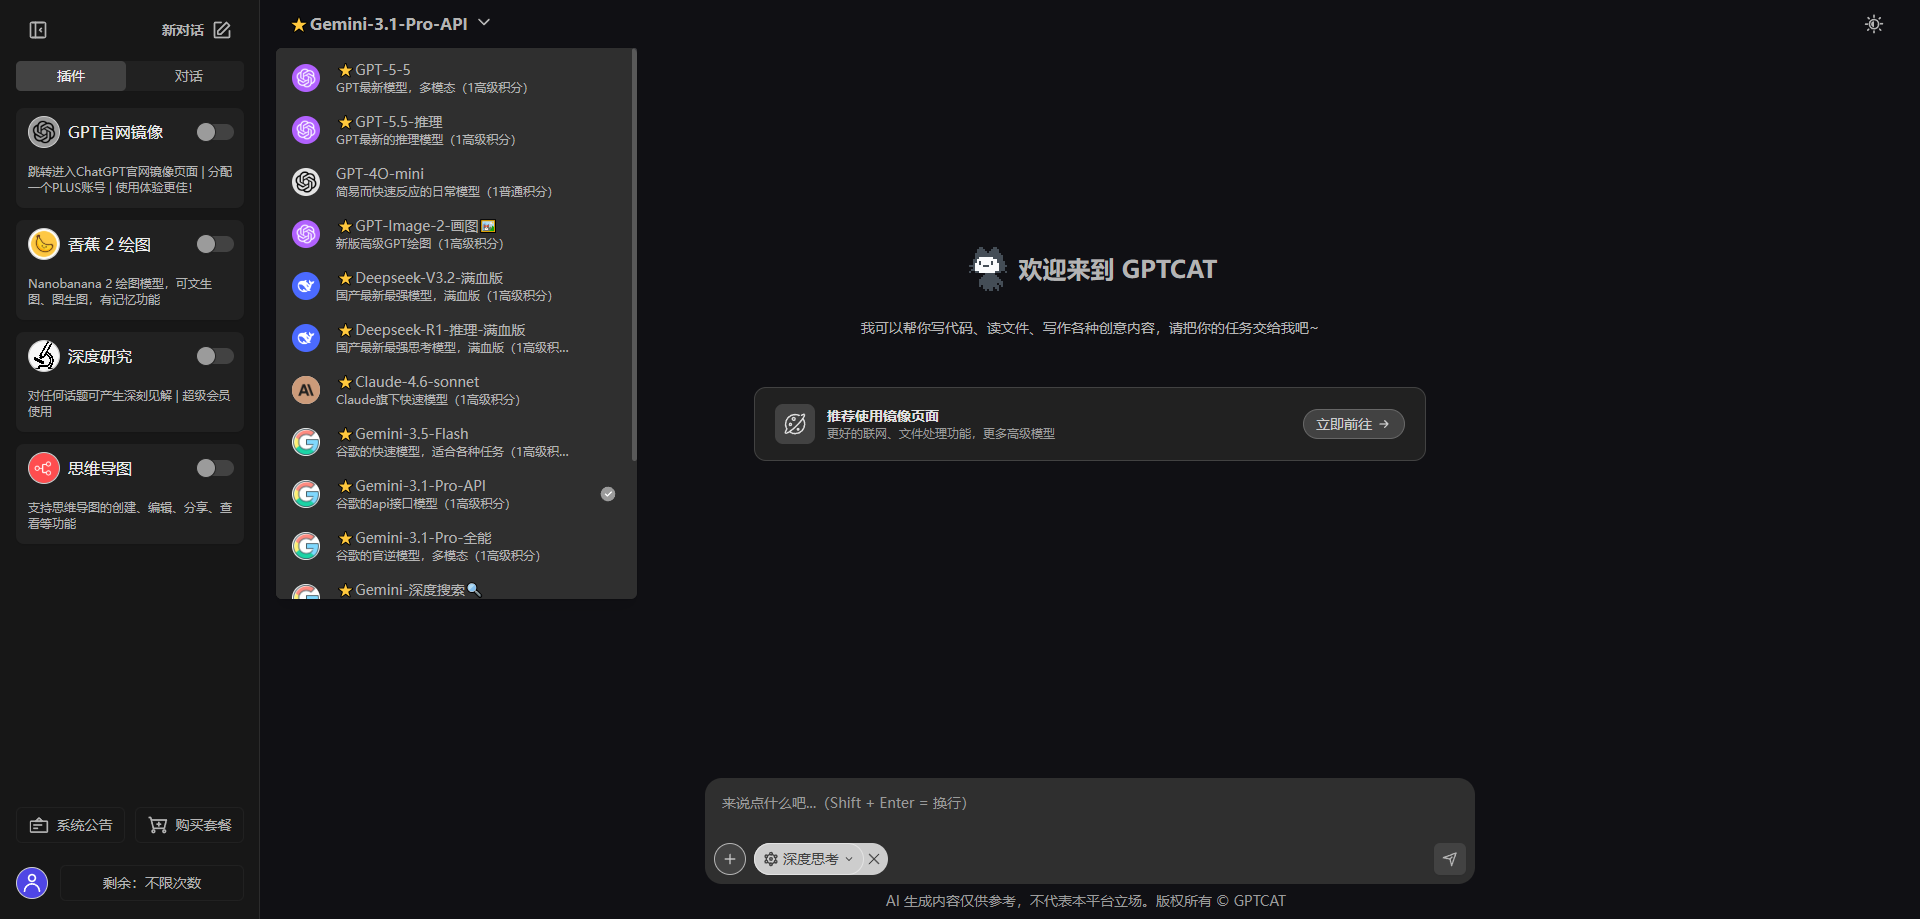Collapse the sidebar with the panel icon

[38, 30]
